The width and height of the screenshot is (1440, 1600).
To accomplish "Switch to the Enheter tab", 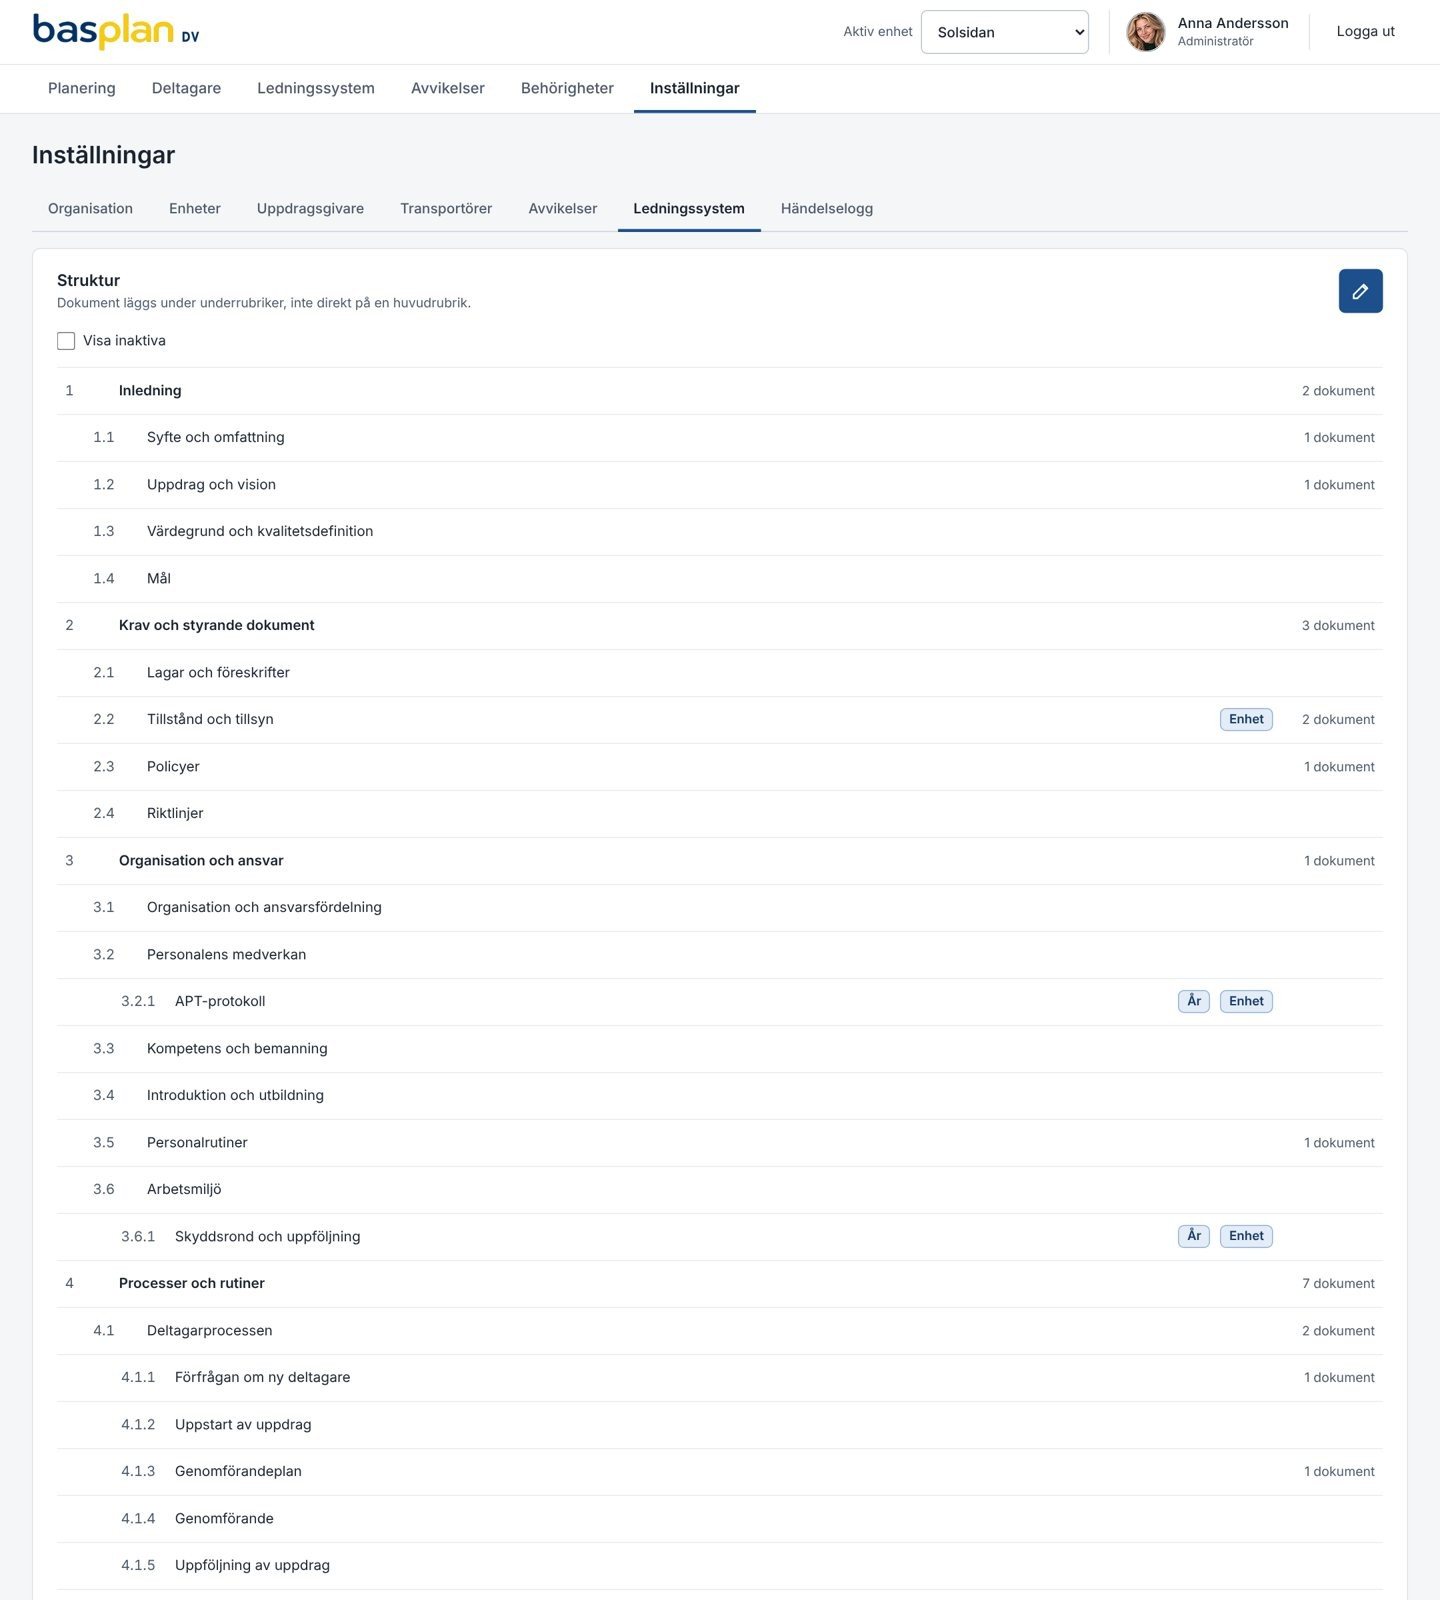I will pyautogui.click(x=195, y=208).
